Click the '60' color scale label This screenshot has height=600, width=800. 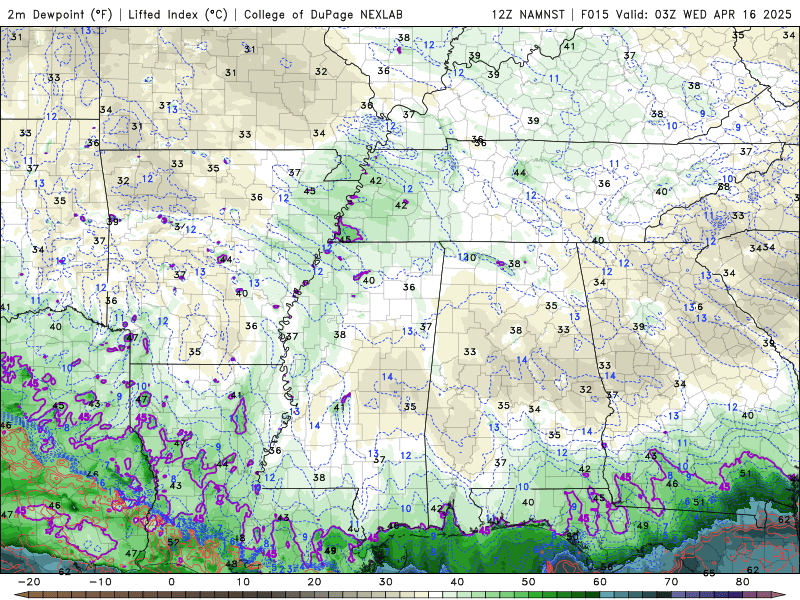tap(600, 582)
